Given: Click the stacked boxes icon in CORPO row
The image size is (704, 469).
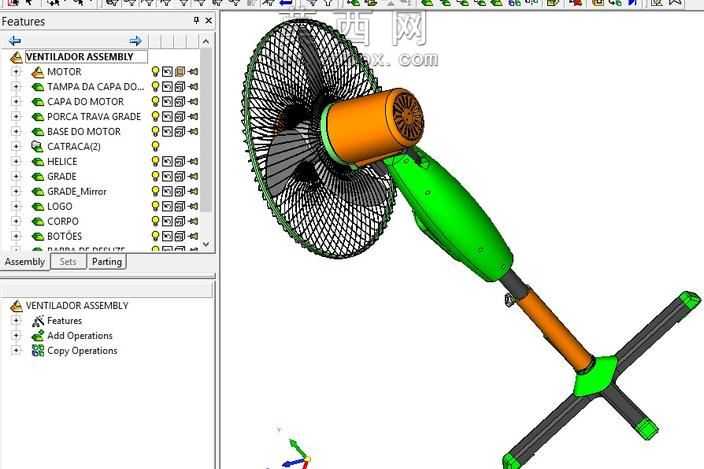Looking at the screenshot, I should [x=180, y=221].
